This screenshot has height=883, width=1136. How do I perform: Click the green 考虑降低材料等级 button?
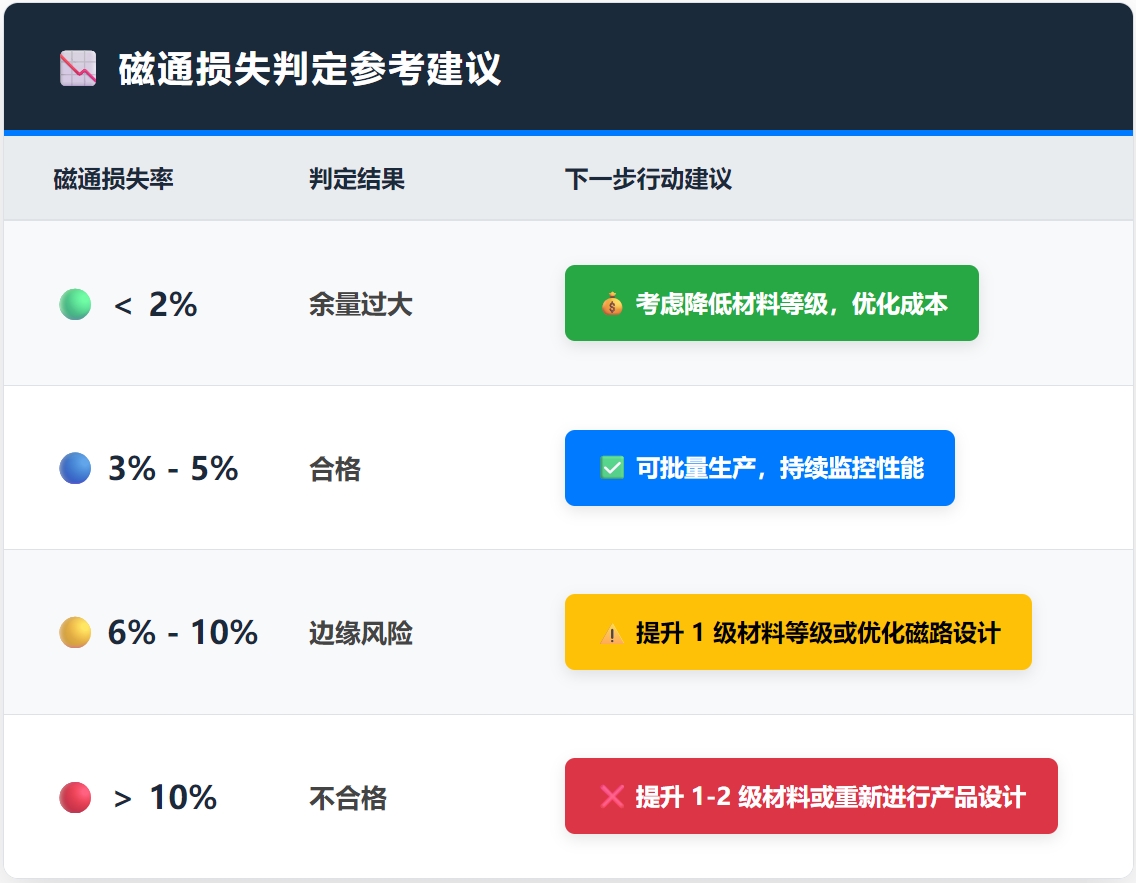coord(771,303)
